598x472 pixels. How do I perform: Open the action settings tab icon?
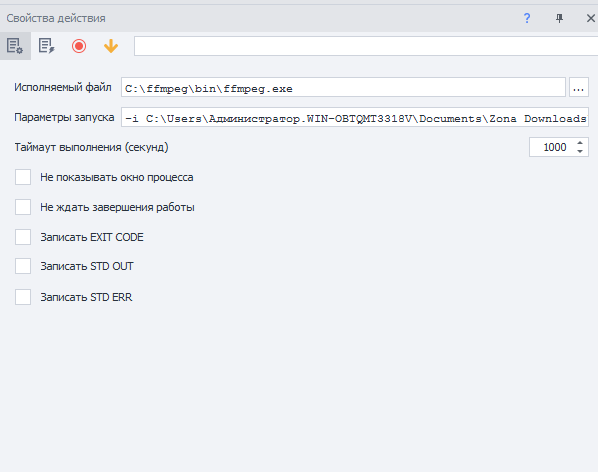click(x=15, y=46)
